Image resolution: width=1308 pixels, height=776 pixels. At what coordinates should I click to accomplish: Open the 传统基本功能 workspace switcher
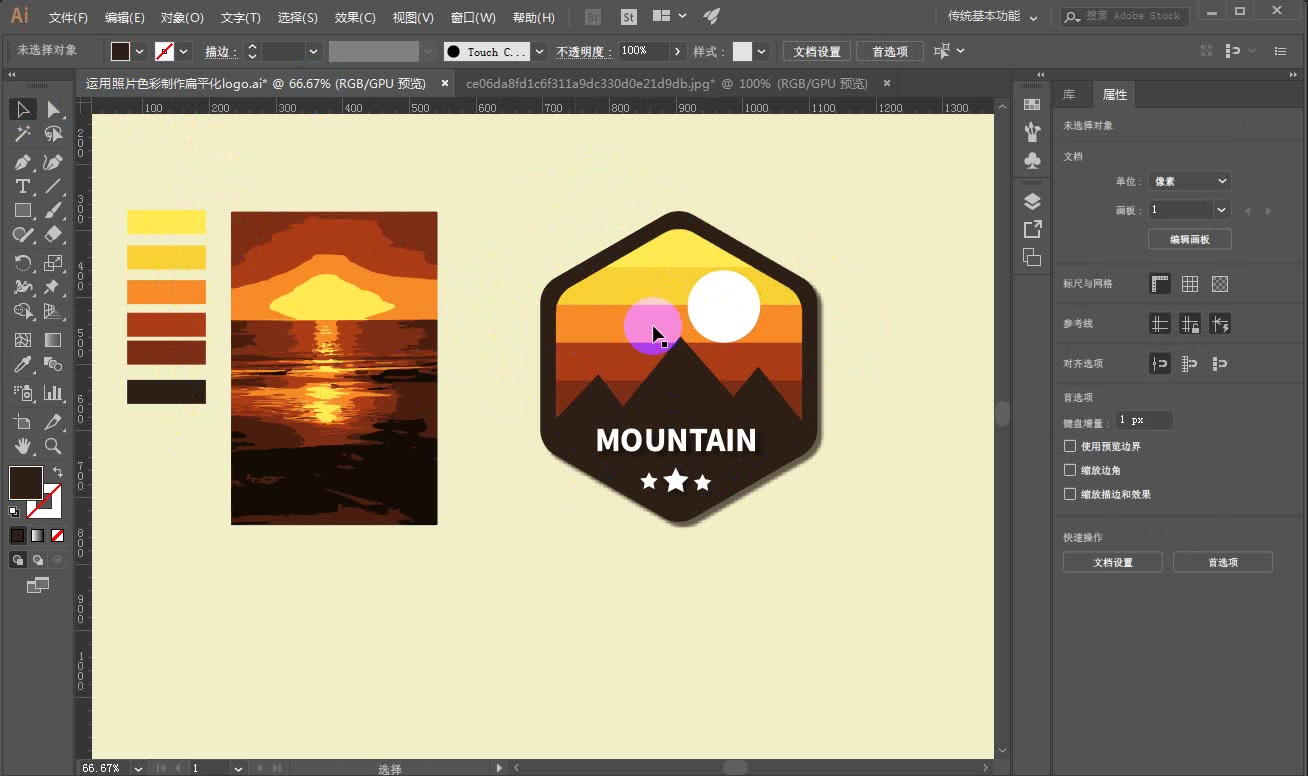[x=993, y=16]
